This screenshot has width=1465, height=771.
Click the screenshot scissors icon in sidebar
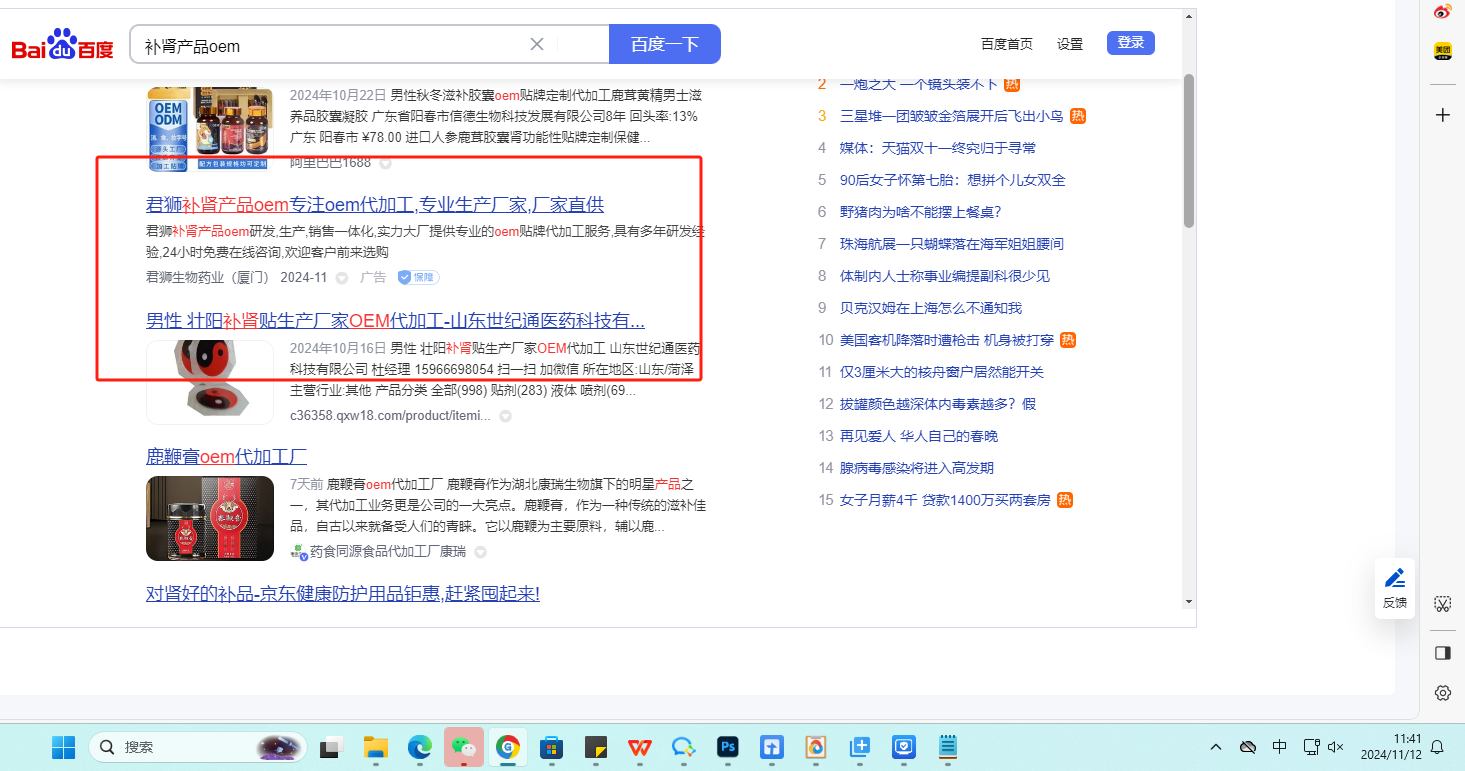(1442, 603)
